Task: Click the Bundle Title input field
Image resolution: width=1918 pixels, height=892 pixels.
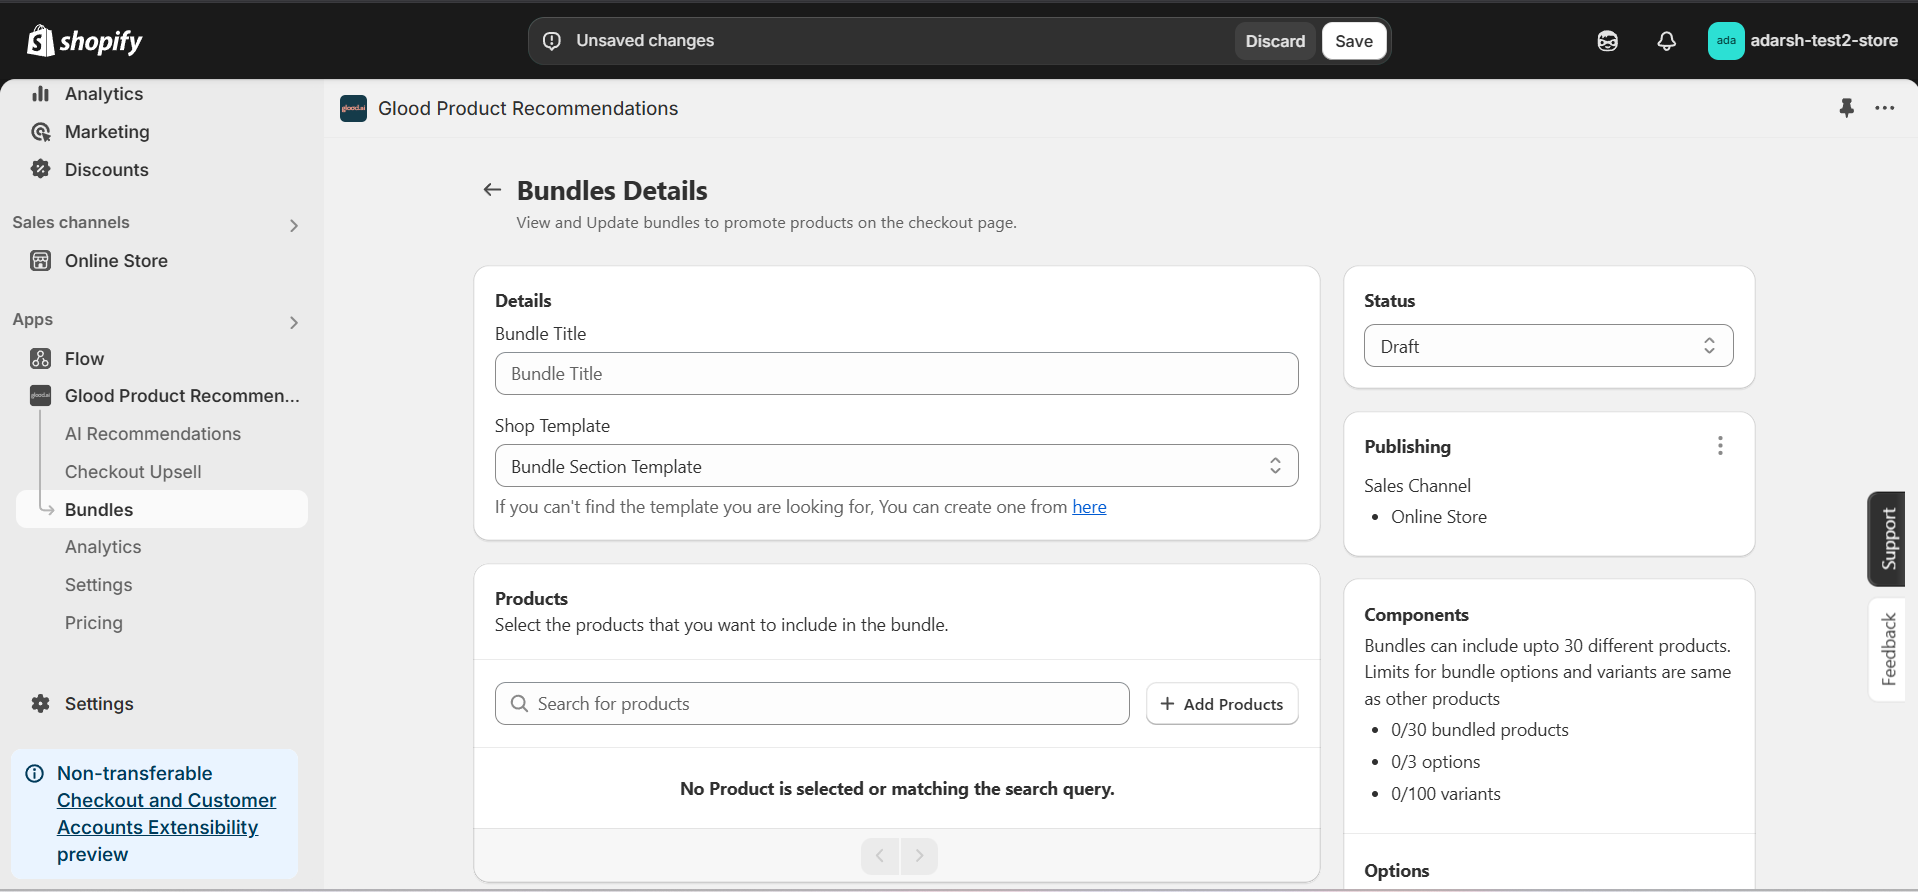Action: 896,373
